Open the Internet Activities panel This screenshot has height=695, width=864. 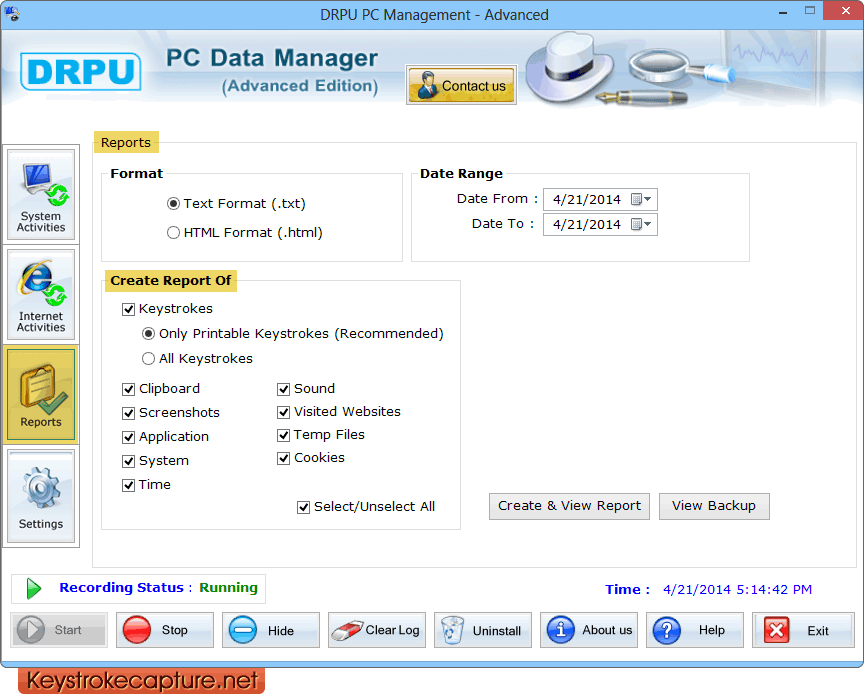coord(41,294)
